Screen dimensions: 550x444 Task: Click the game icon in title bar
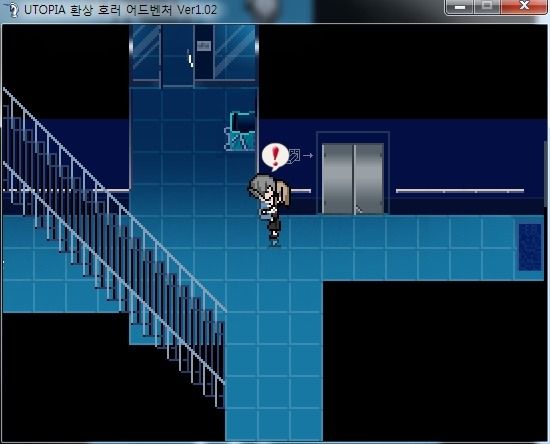coord(12,9)
